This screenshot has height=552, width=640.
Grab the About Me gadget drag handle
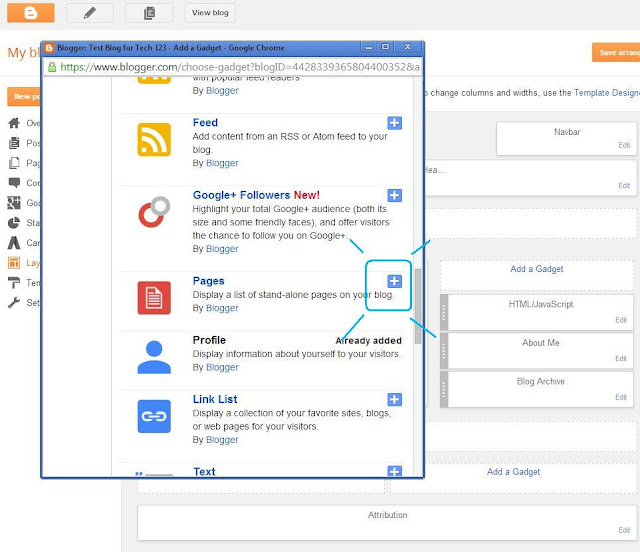tap(444, 351)
